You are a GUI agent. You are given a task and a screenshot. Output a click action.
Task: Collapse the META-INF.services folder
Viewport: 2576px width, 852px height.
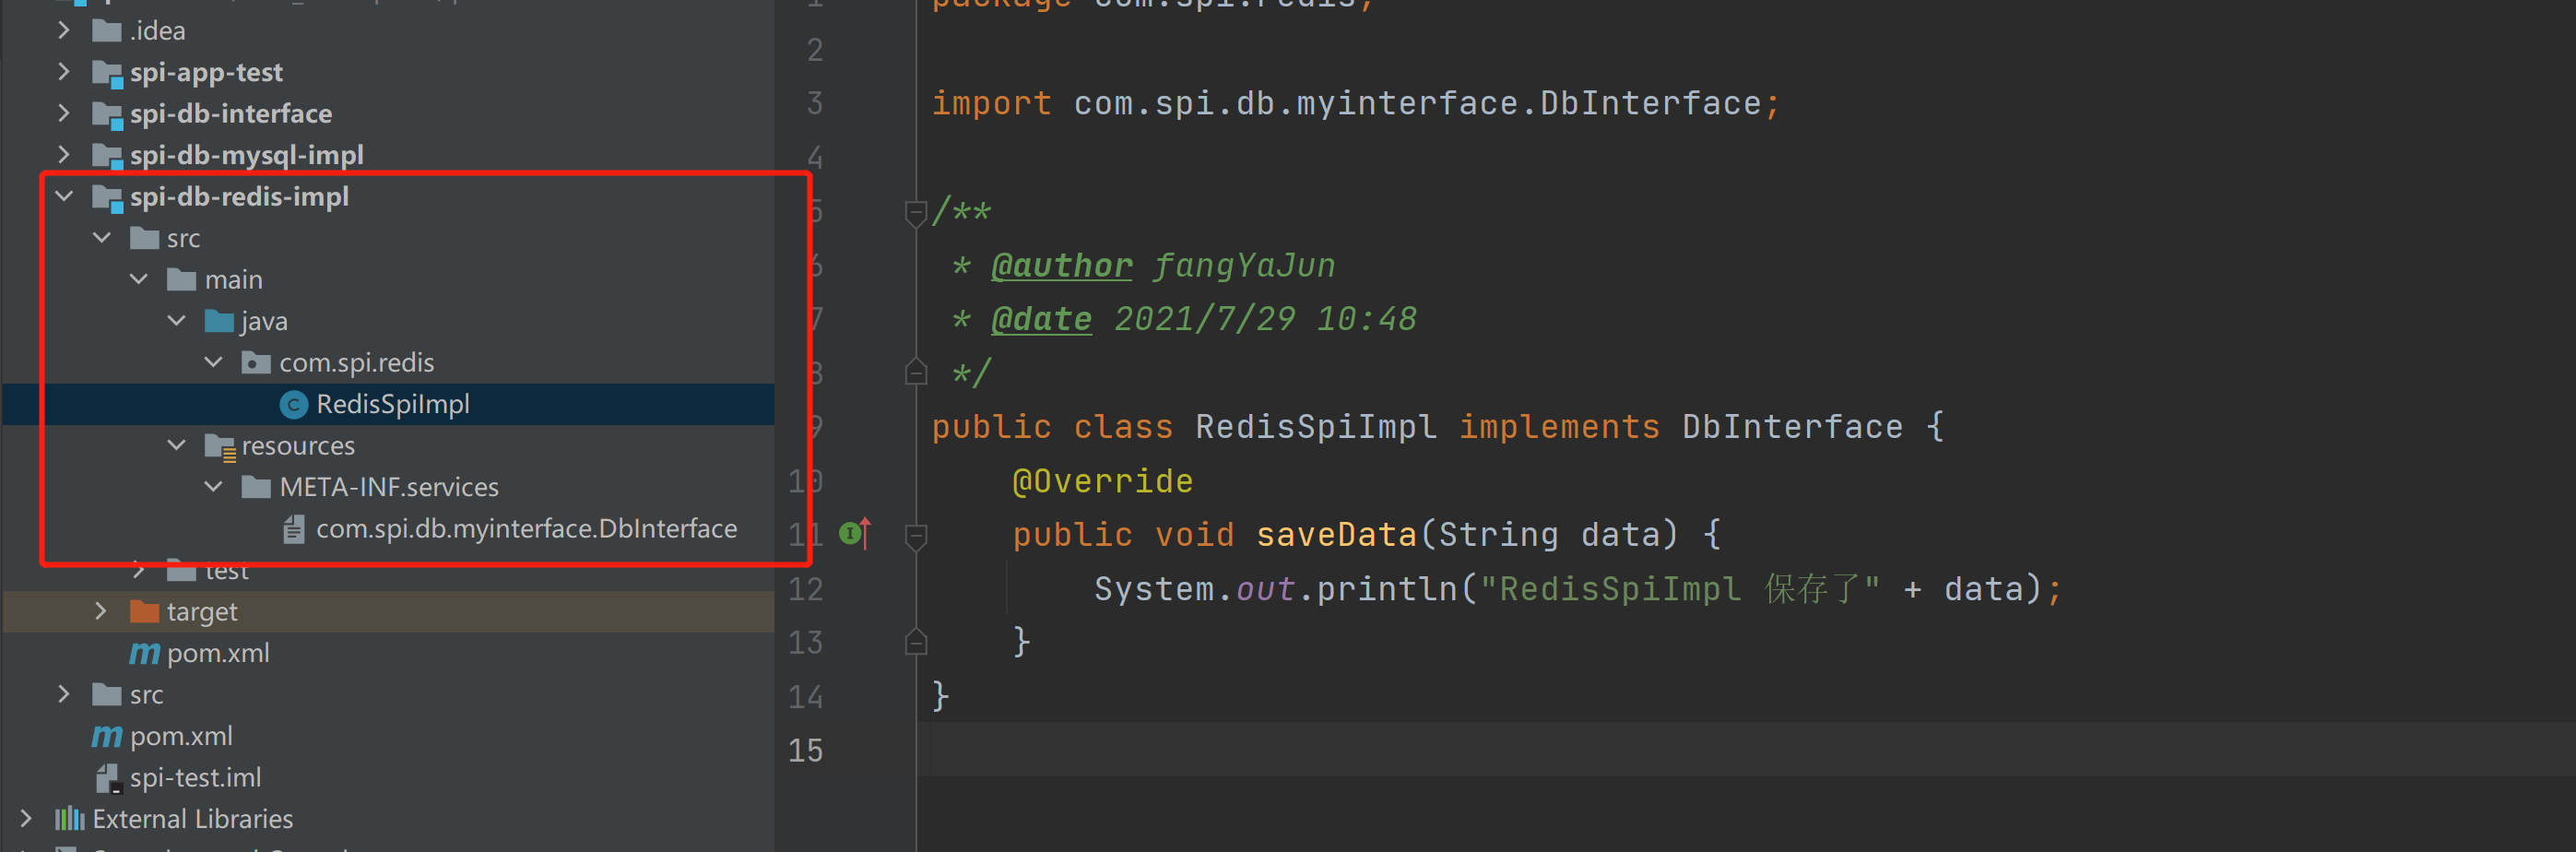pos(214,487)
